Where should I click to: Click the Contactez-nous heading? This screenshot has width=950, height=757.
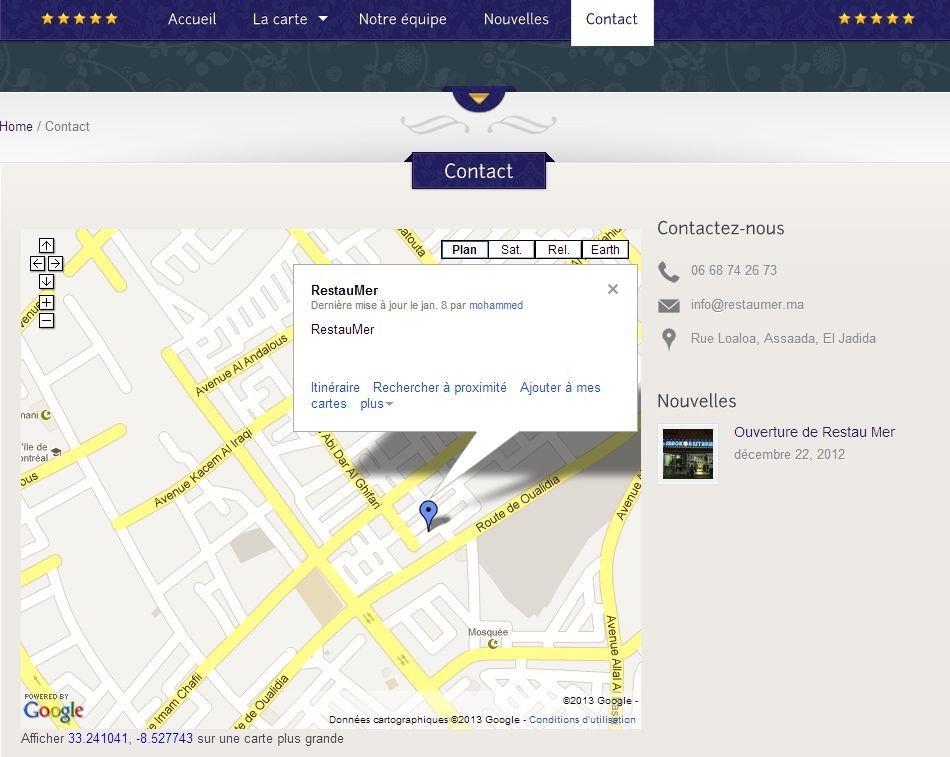coord(721,228)
